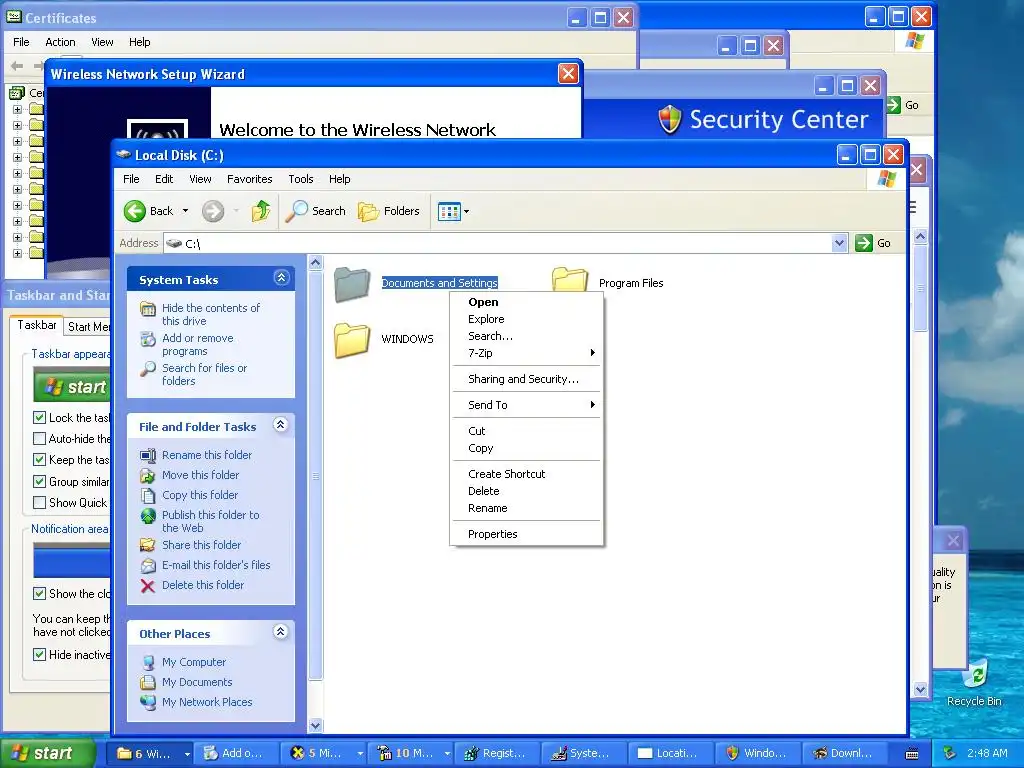Click the Start button
This screenshot has width=1024, height=768.
(x=48, y=754)
